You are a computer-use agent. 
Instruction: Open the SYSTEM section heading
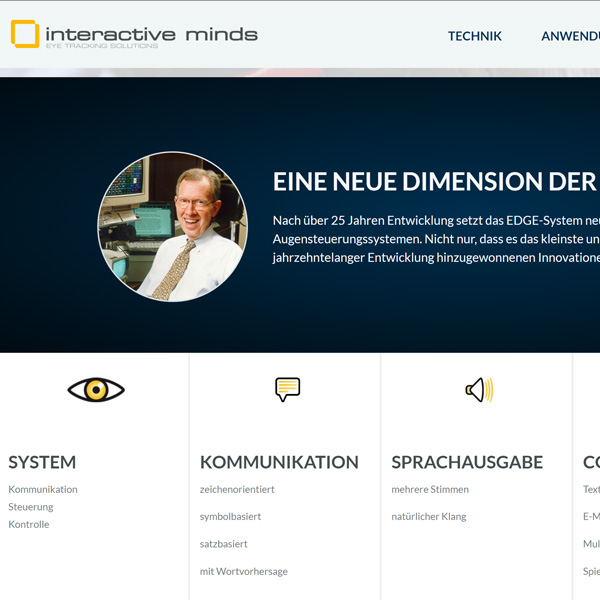pos(42,462)
